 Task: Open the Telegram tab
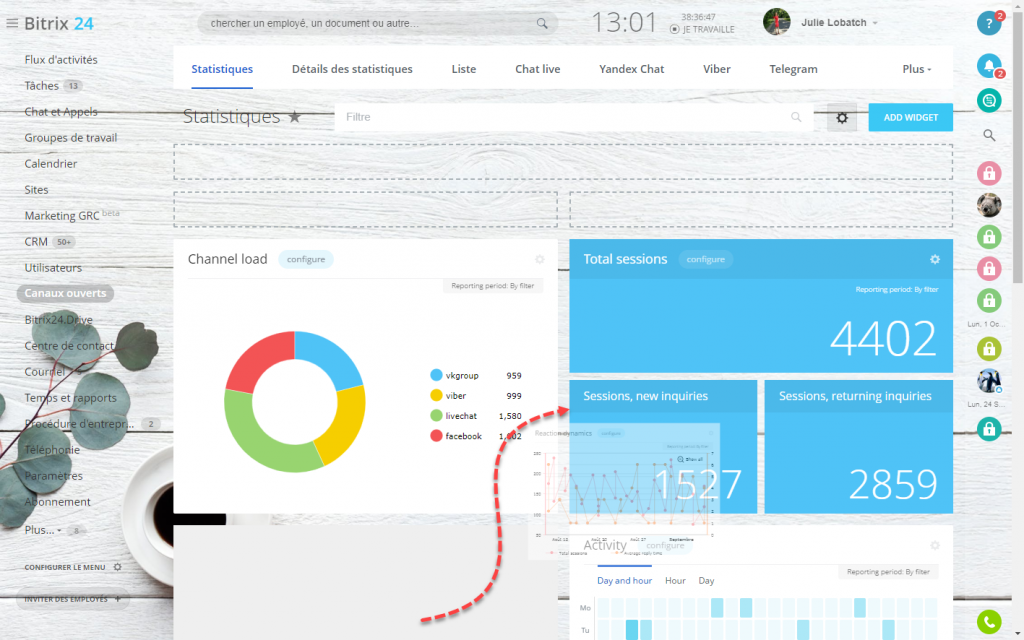793,69
